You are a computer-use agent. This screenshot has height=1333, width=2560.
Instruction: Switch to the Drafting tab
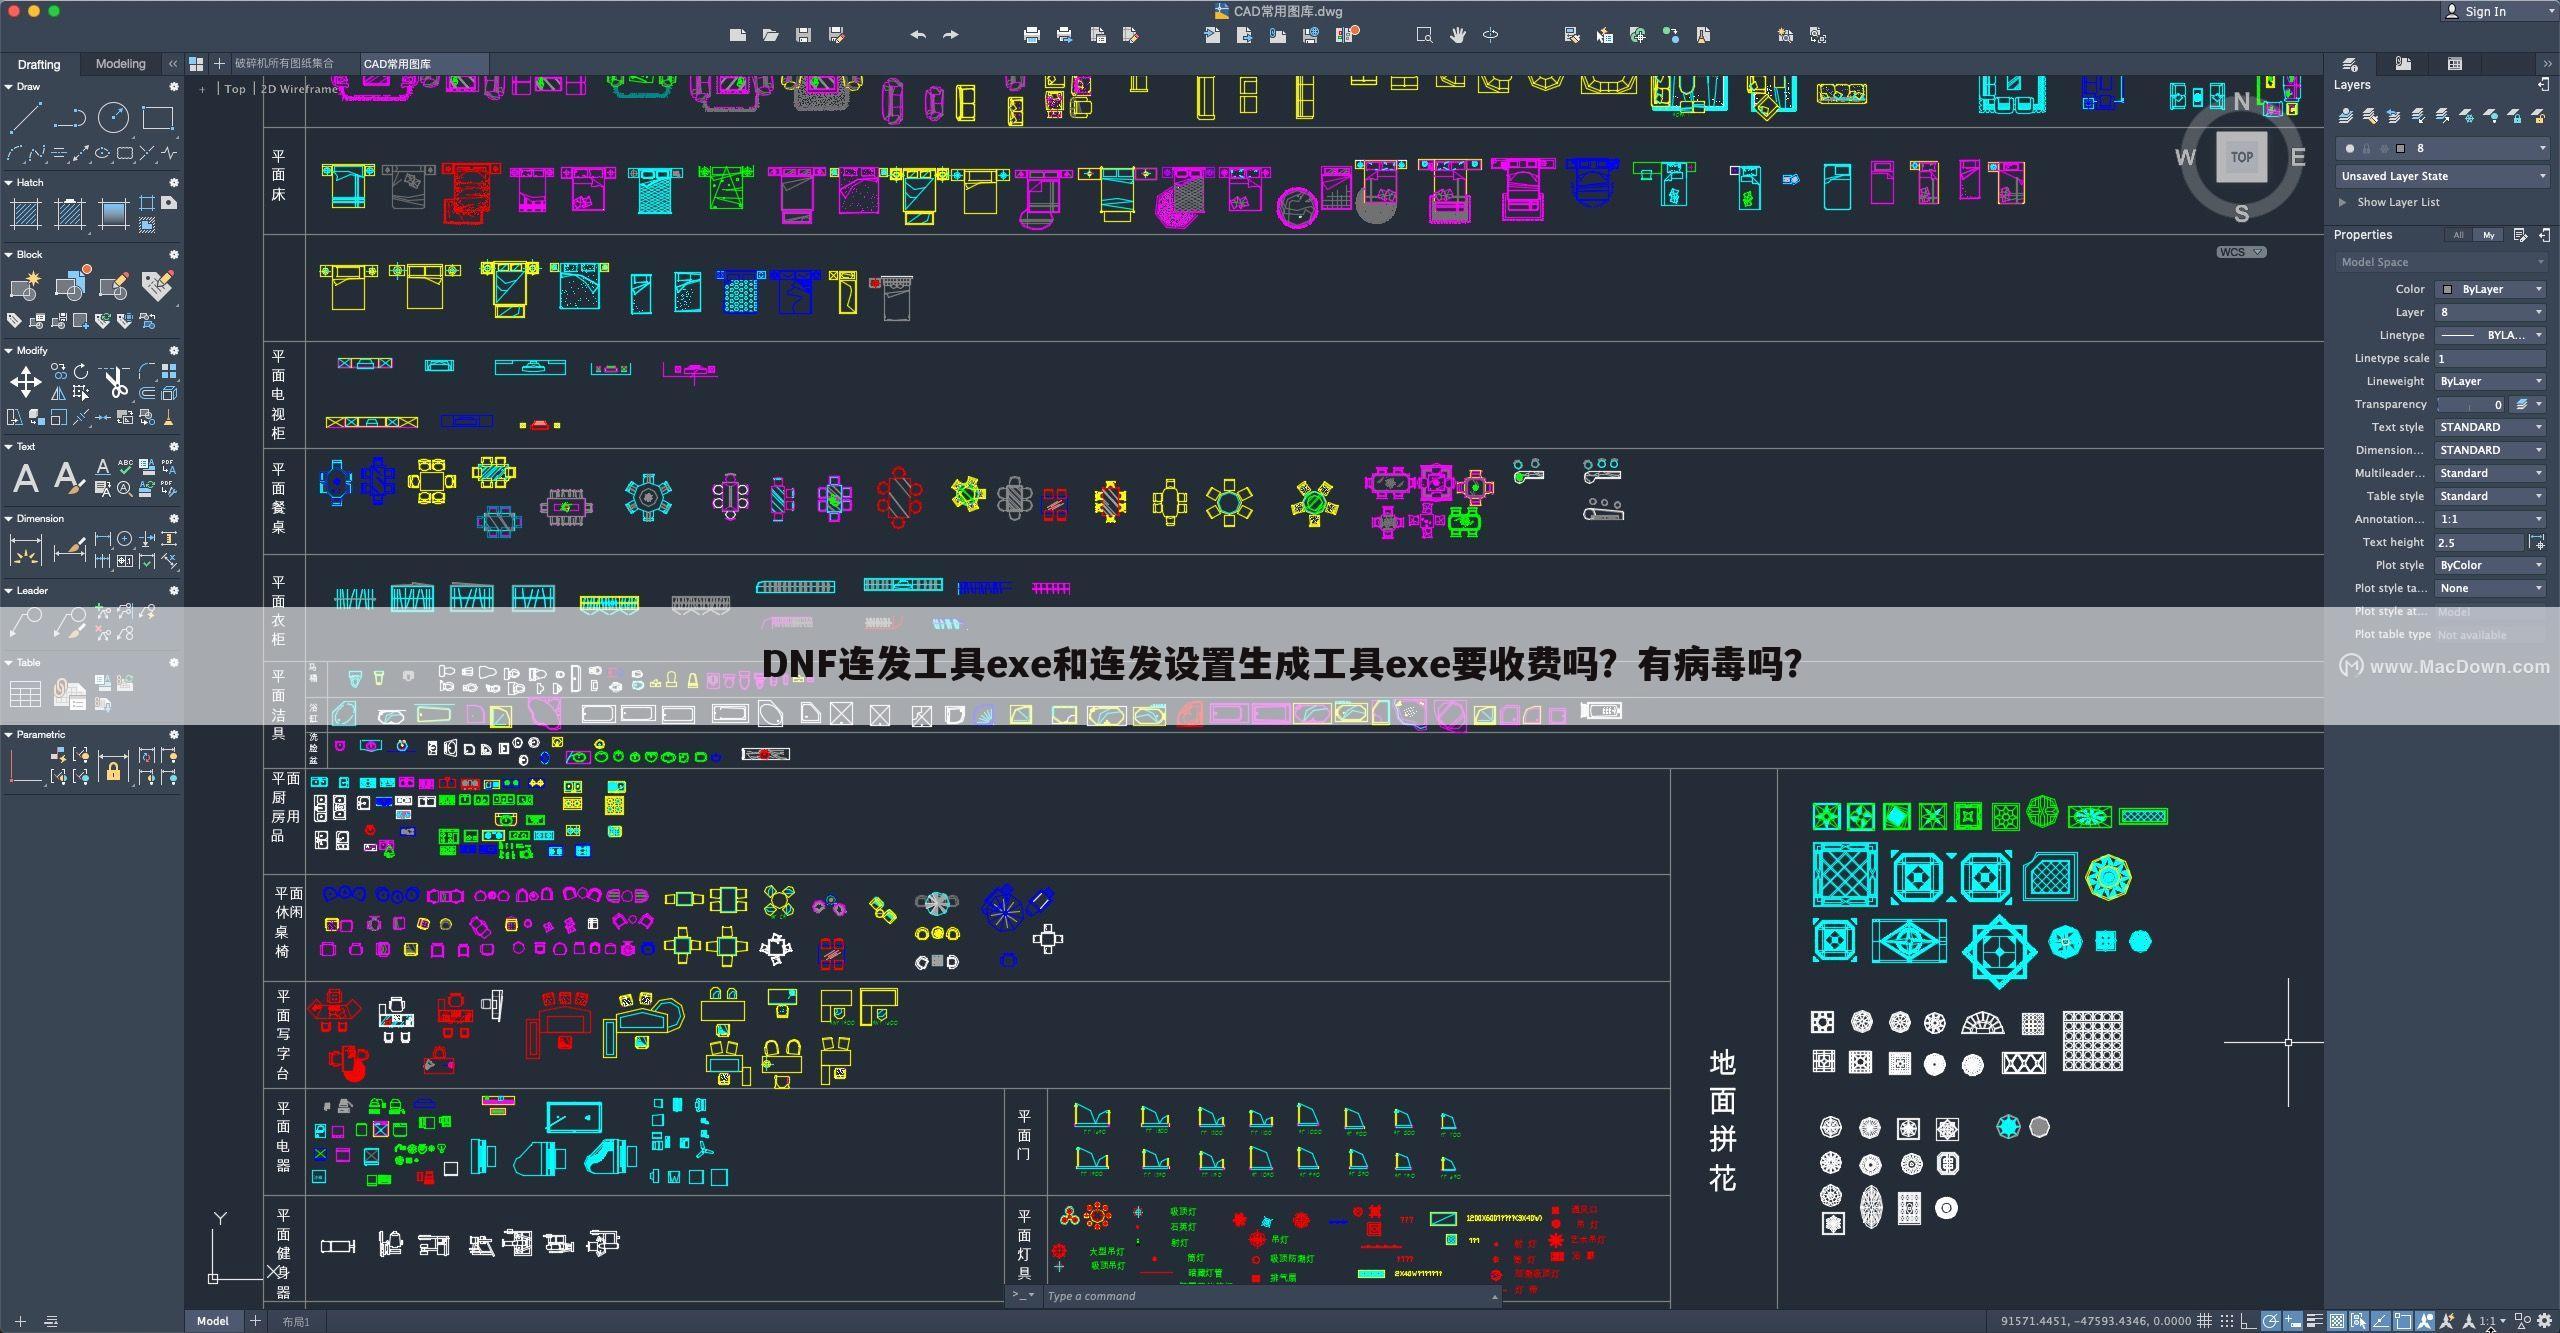pyautogui.click(x=39, y=64)
